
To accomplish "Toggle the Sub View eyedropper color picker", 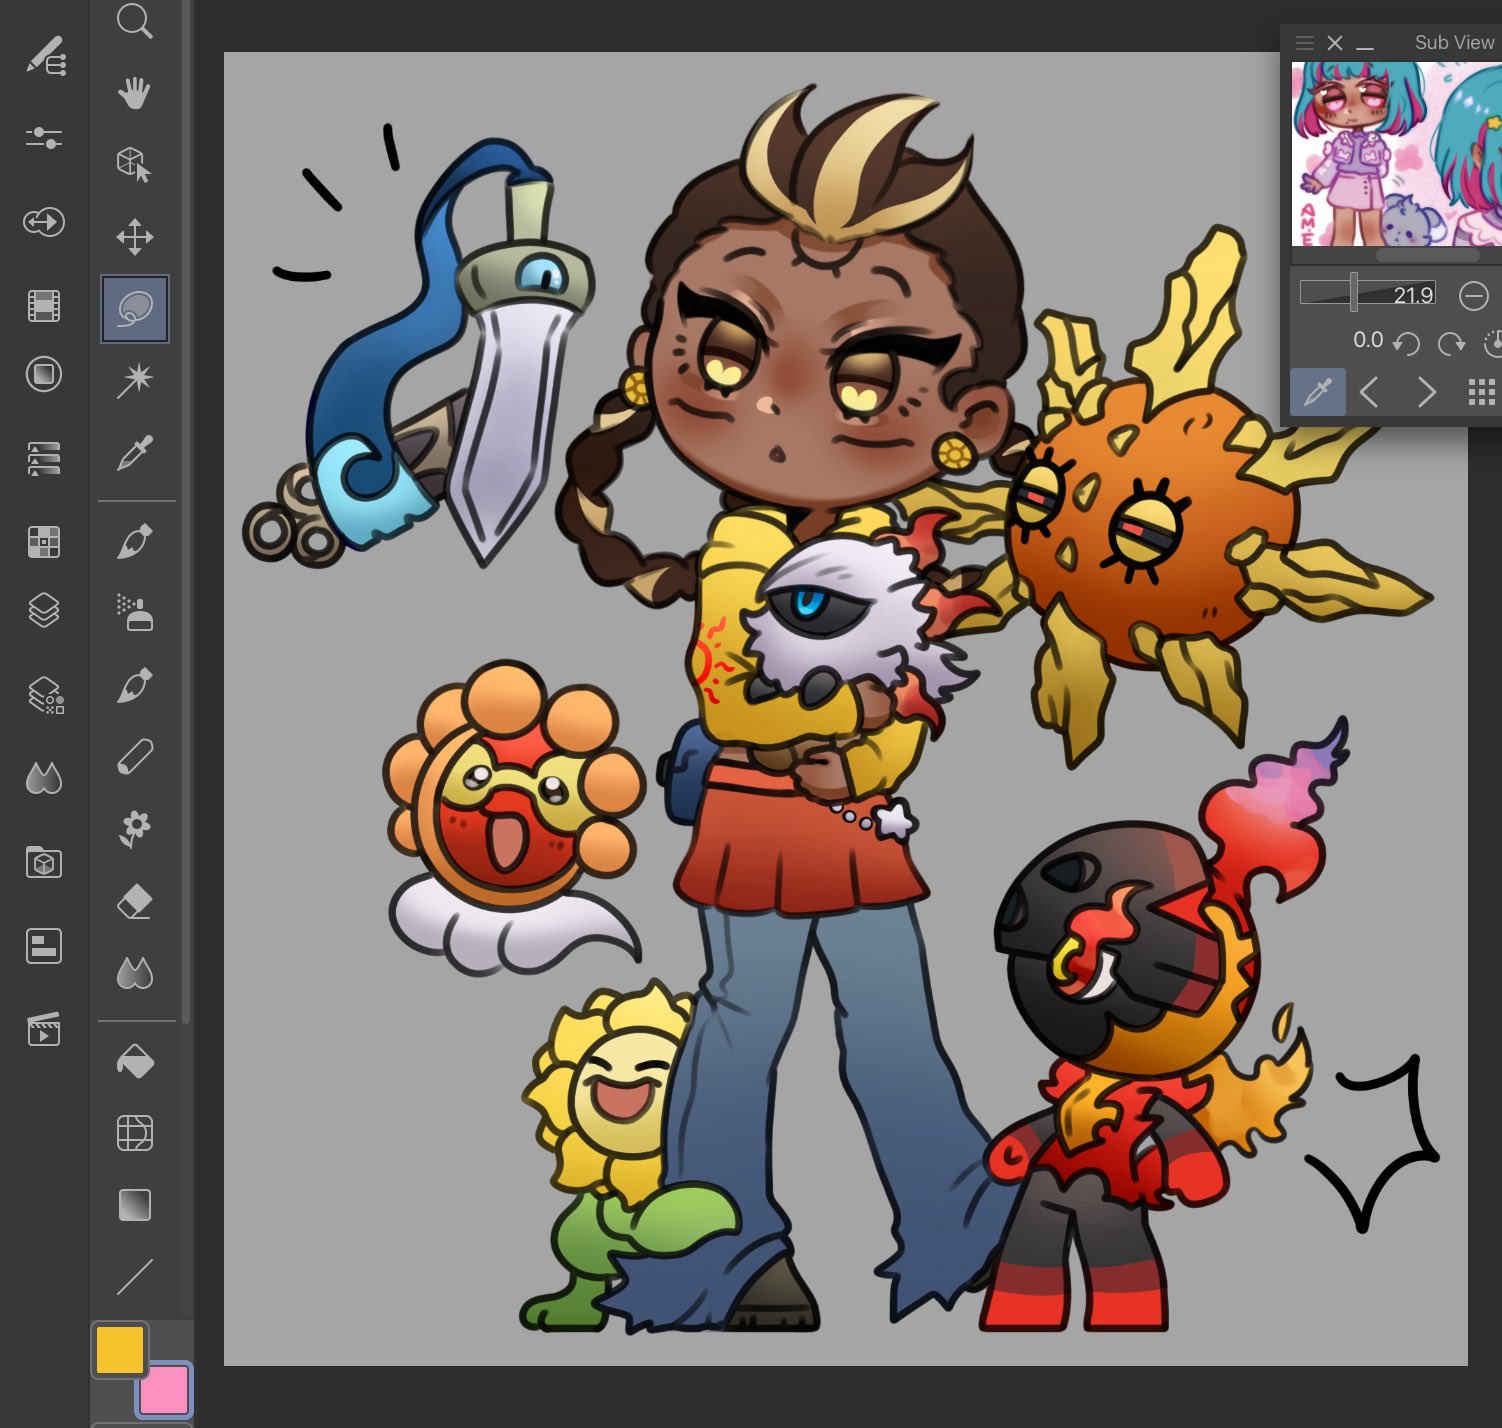I will (x=1317, y=392).
